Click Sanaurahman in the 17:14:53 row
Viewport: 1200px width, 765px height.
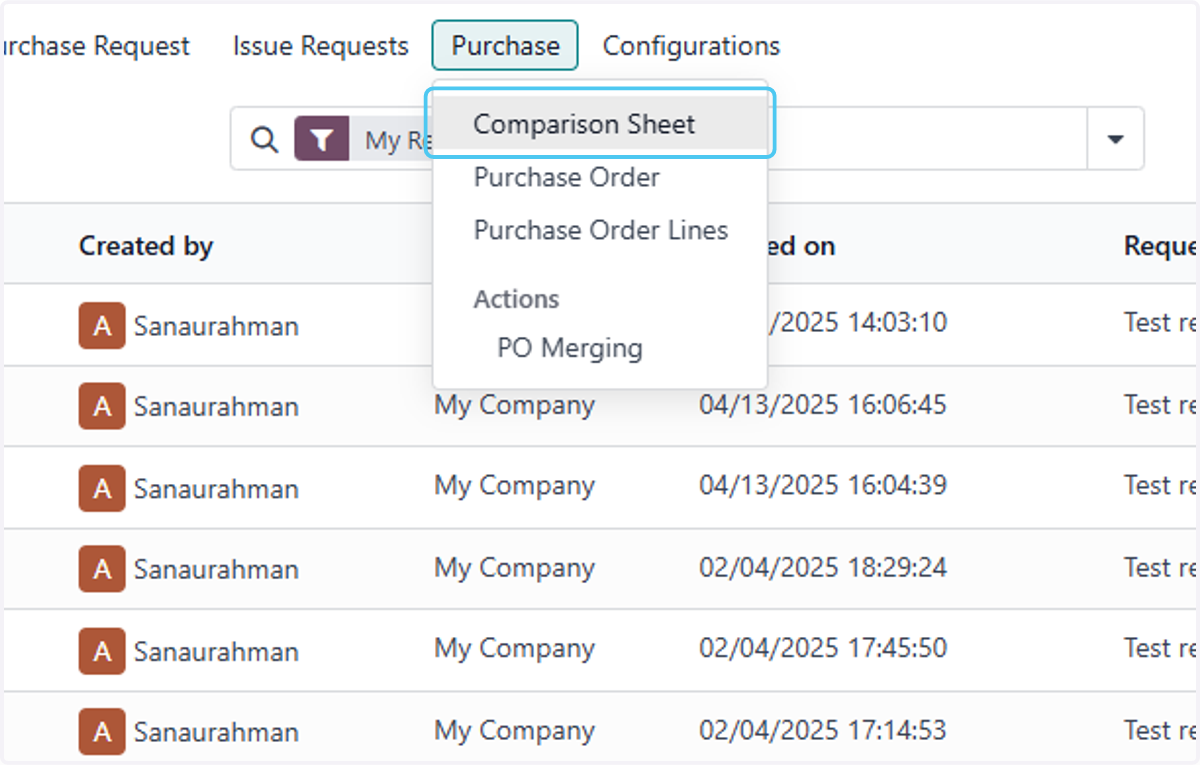[x=216, y=732]
